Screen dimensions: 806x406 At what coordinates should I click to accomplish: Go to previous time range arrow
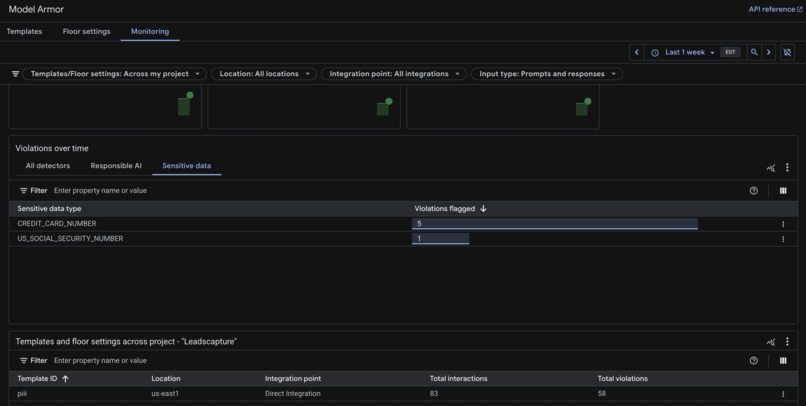(636, 52)
